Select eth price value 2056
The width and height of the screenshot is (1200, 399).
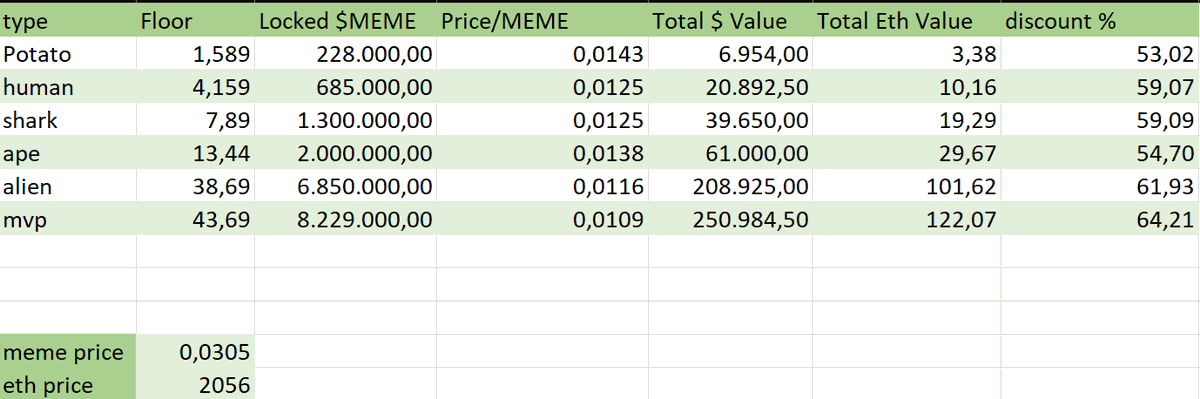click(x=195, y=384)
